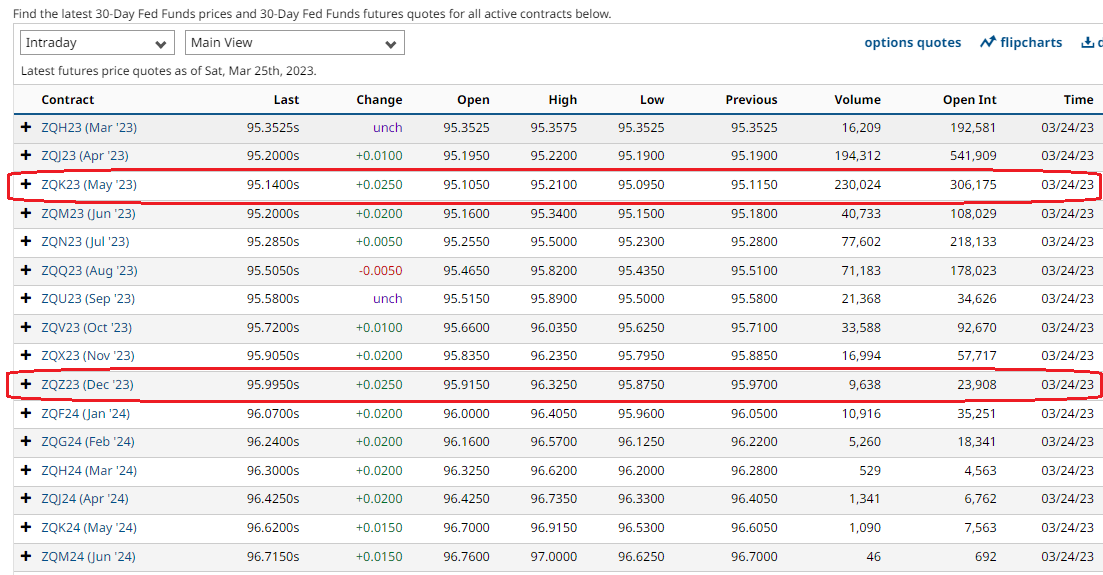Open the Intraday dropdown

pyautogui.click(x=96, y=43)
